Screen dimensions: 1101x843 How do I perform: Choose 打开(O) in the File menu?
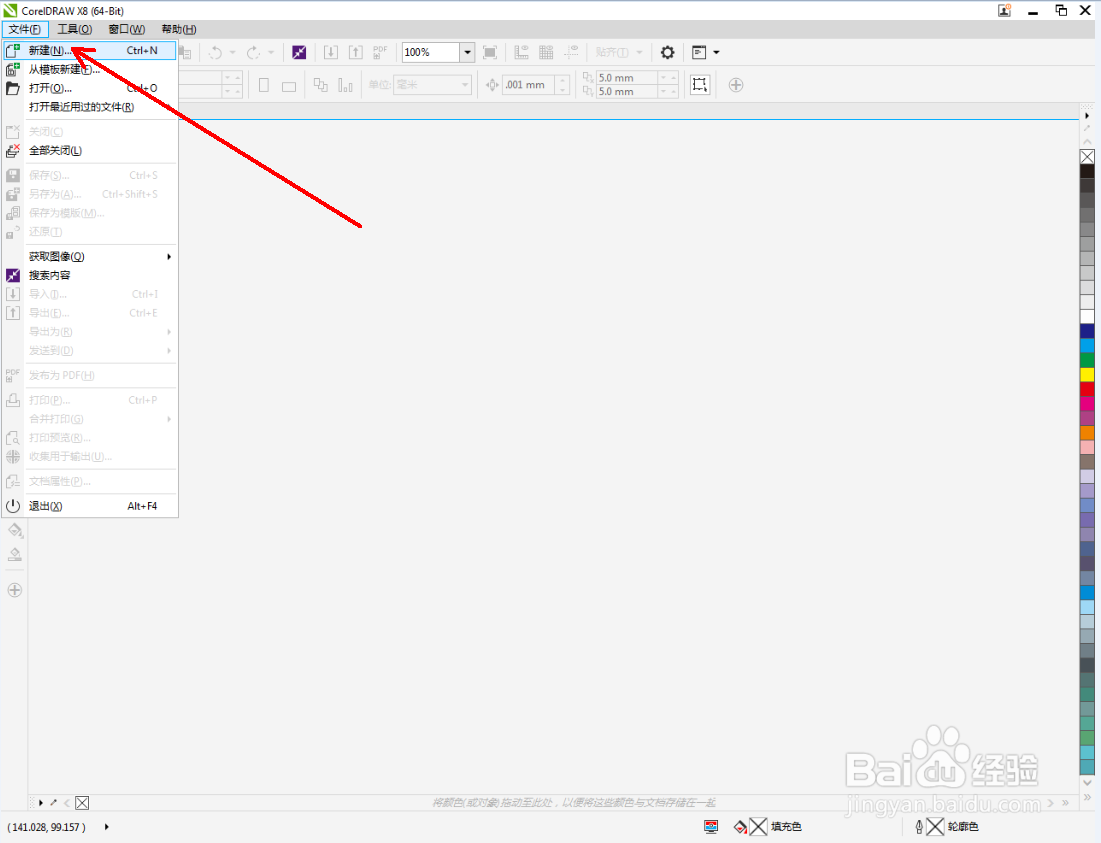tap(90, 88)
